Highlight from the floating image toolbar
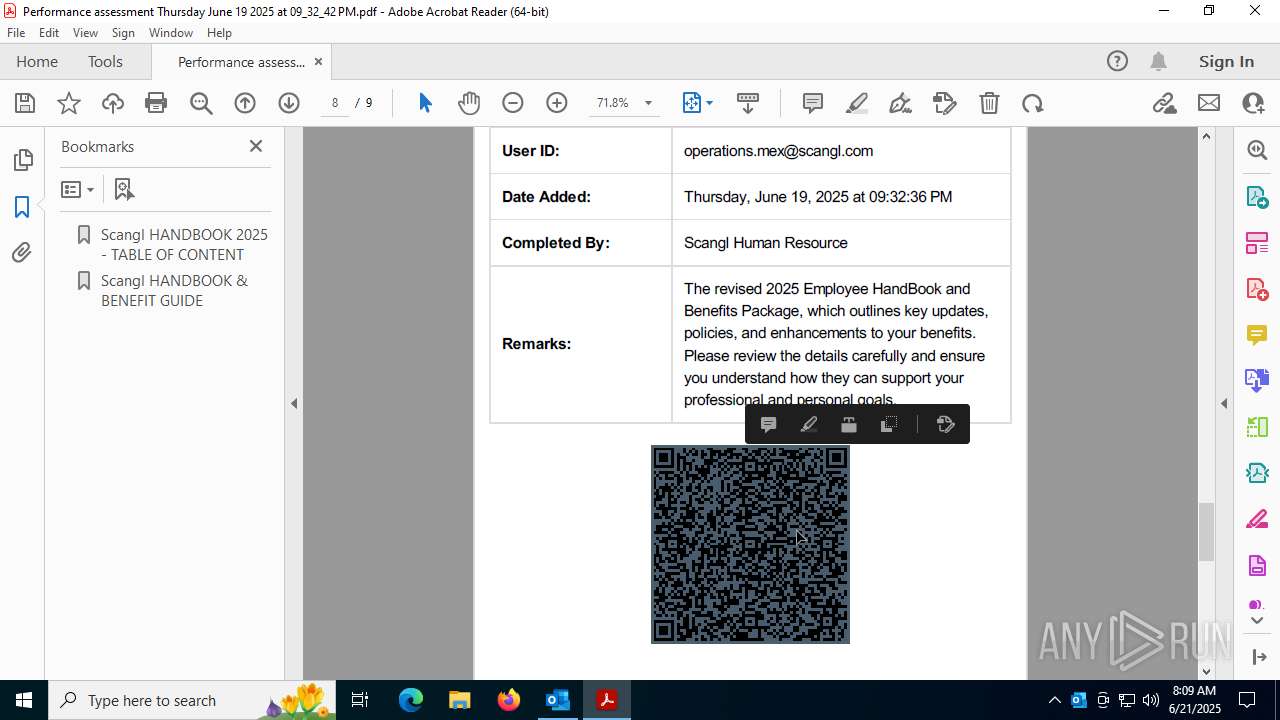 click(x=809, y=425)
